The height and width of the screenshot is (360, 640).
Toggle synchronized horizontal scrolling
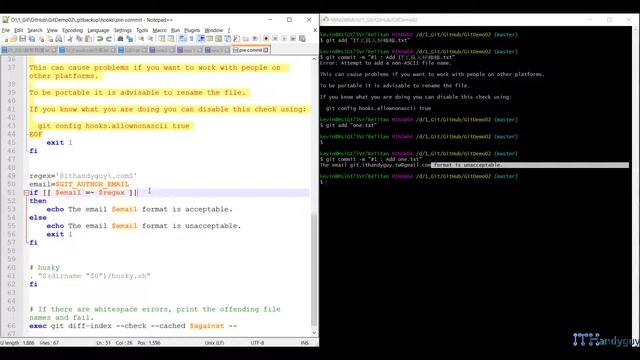tap(171, 39)
